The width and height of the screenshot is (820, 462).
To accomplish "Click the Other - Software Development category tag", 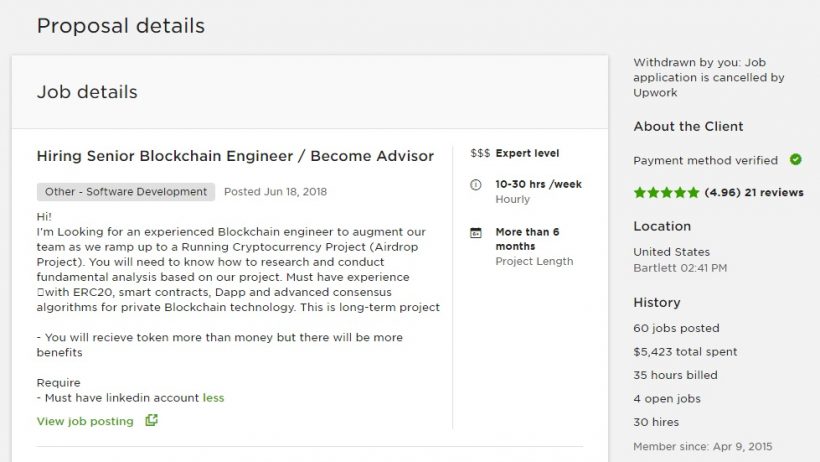I will [x=126, y=192].
